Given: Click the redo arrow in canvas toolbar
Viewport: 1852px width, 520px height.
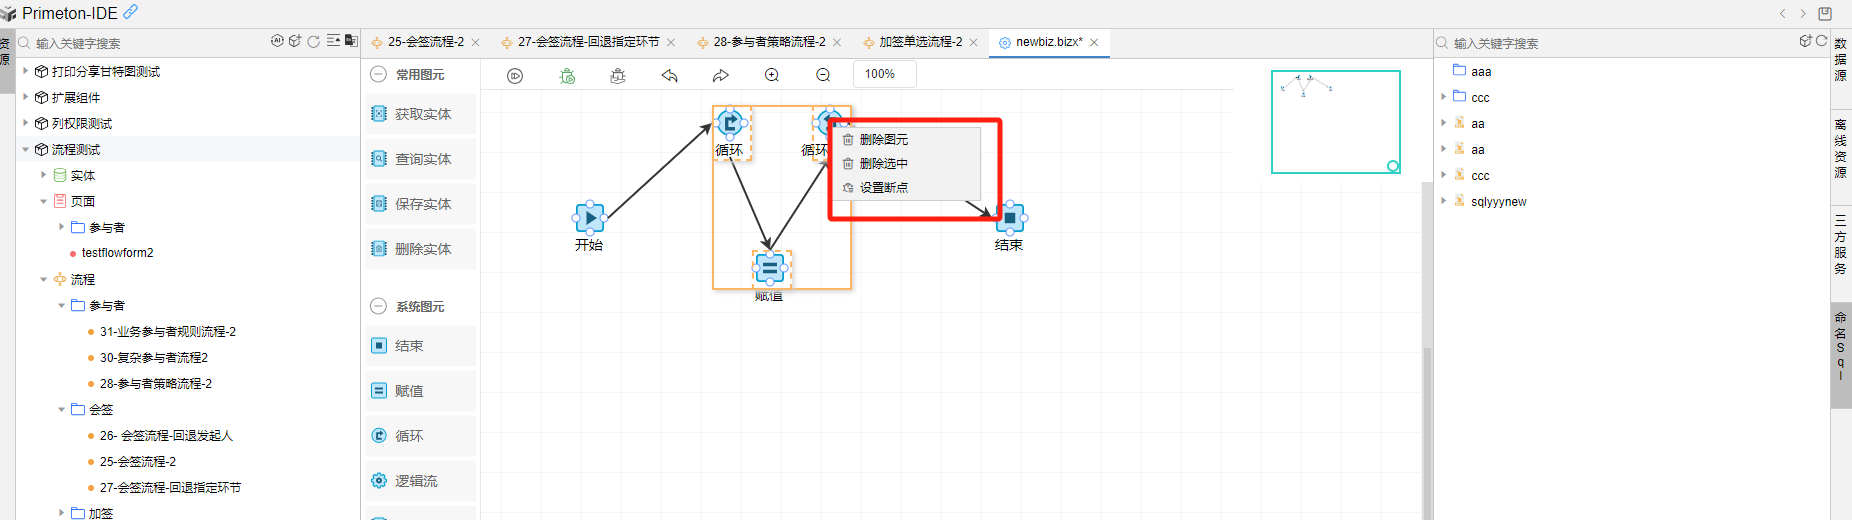Looking at the screenshot, I should (x=720, y=76).
